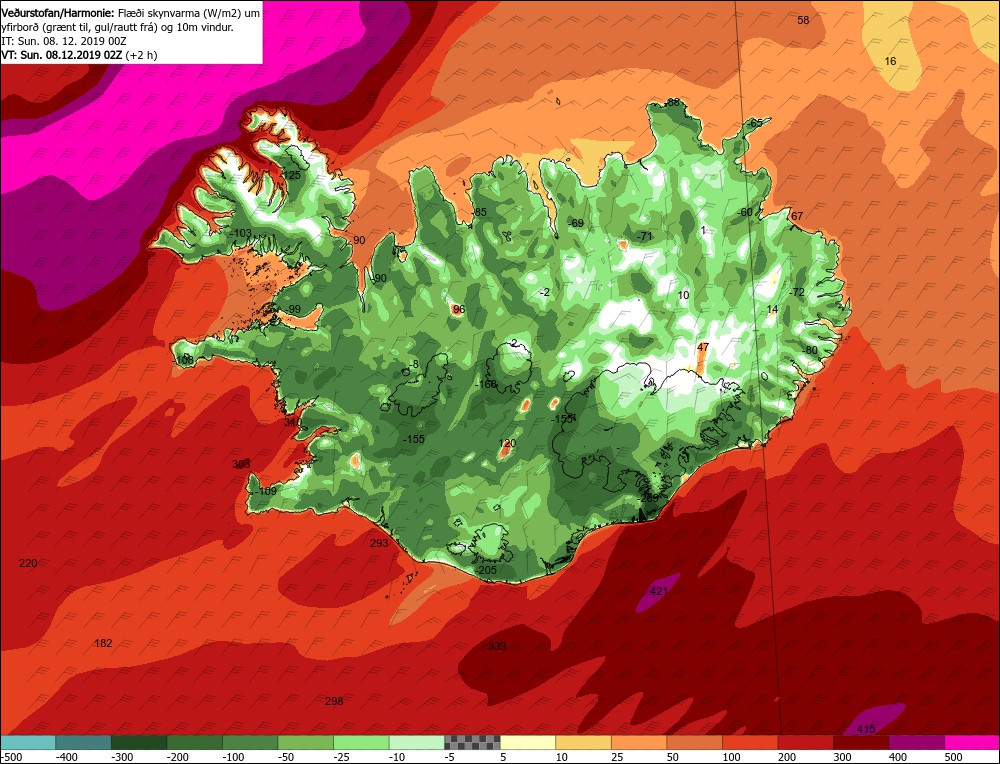1000x764 pixels.
Task: Select the red-orange legend swatch above 100
Action: 749,742
